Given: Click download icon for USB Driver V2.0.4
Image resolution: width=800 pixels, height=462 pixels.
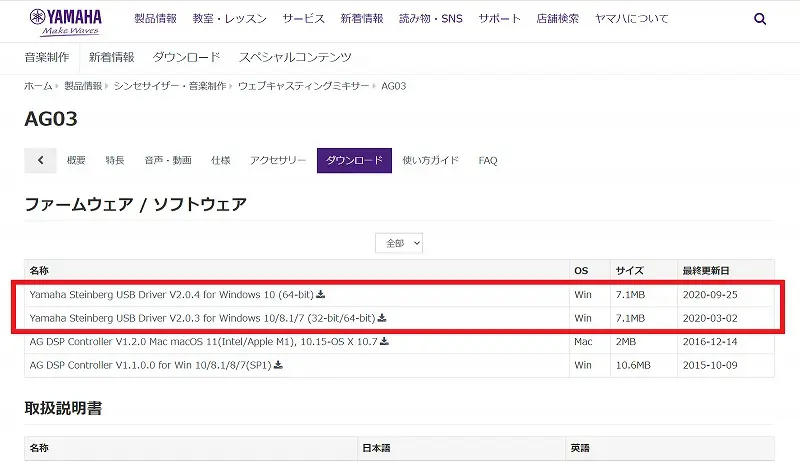Looking at the screenshot, I should click(321, 294).
